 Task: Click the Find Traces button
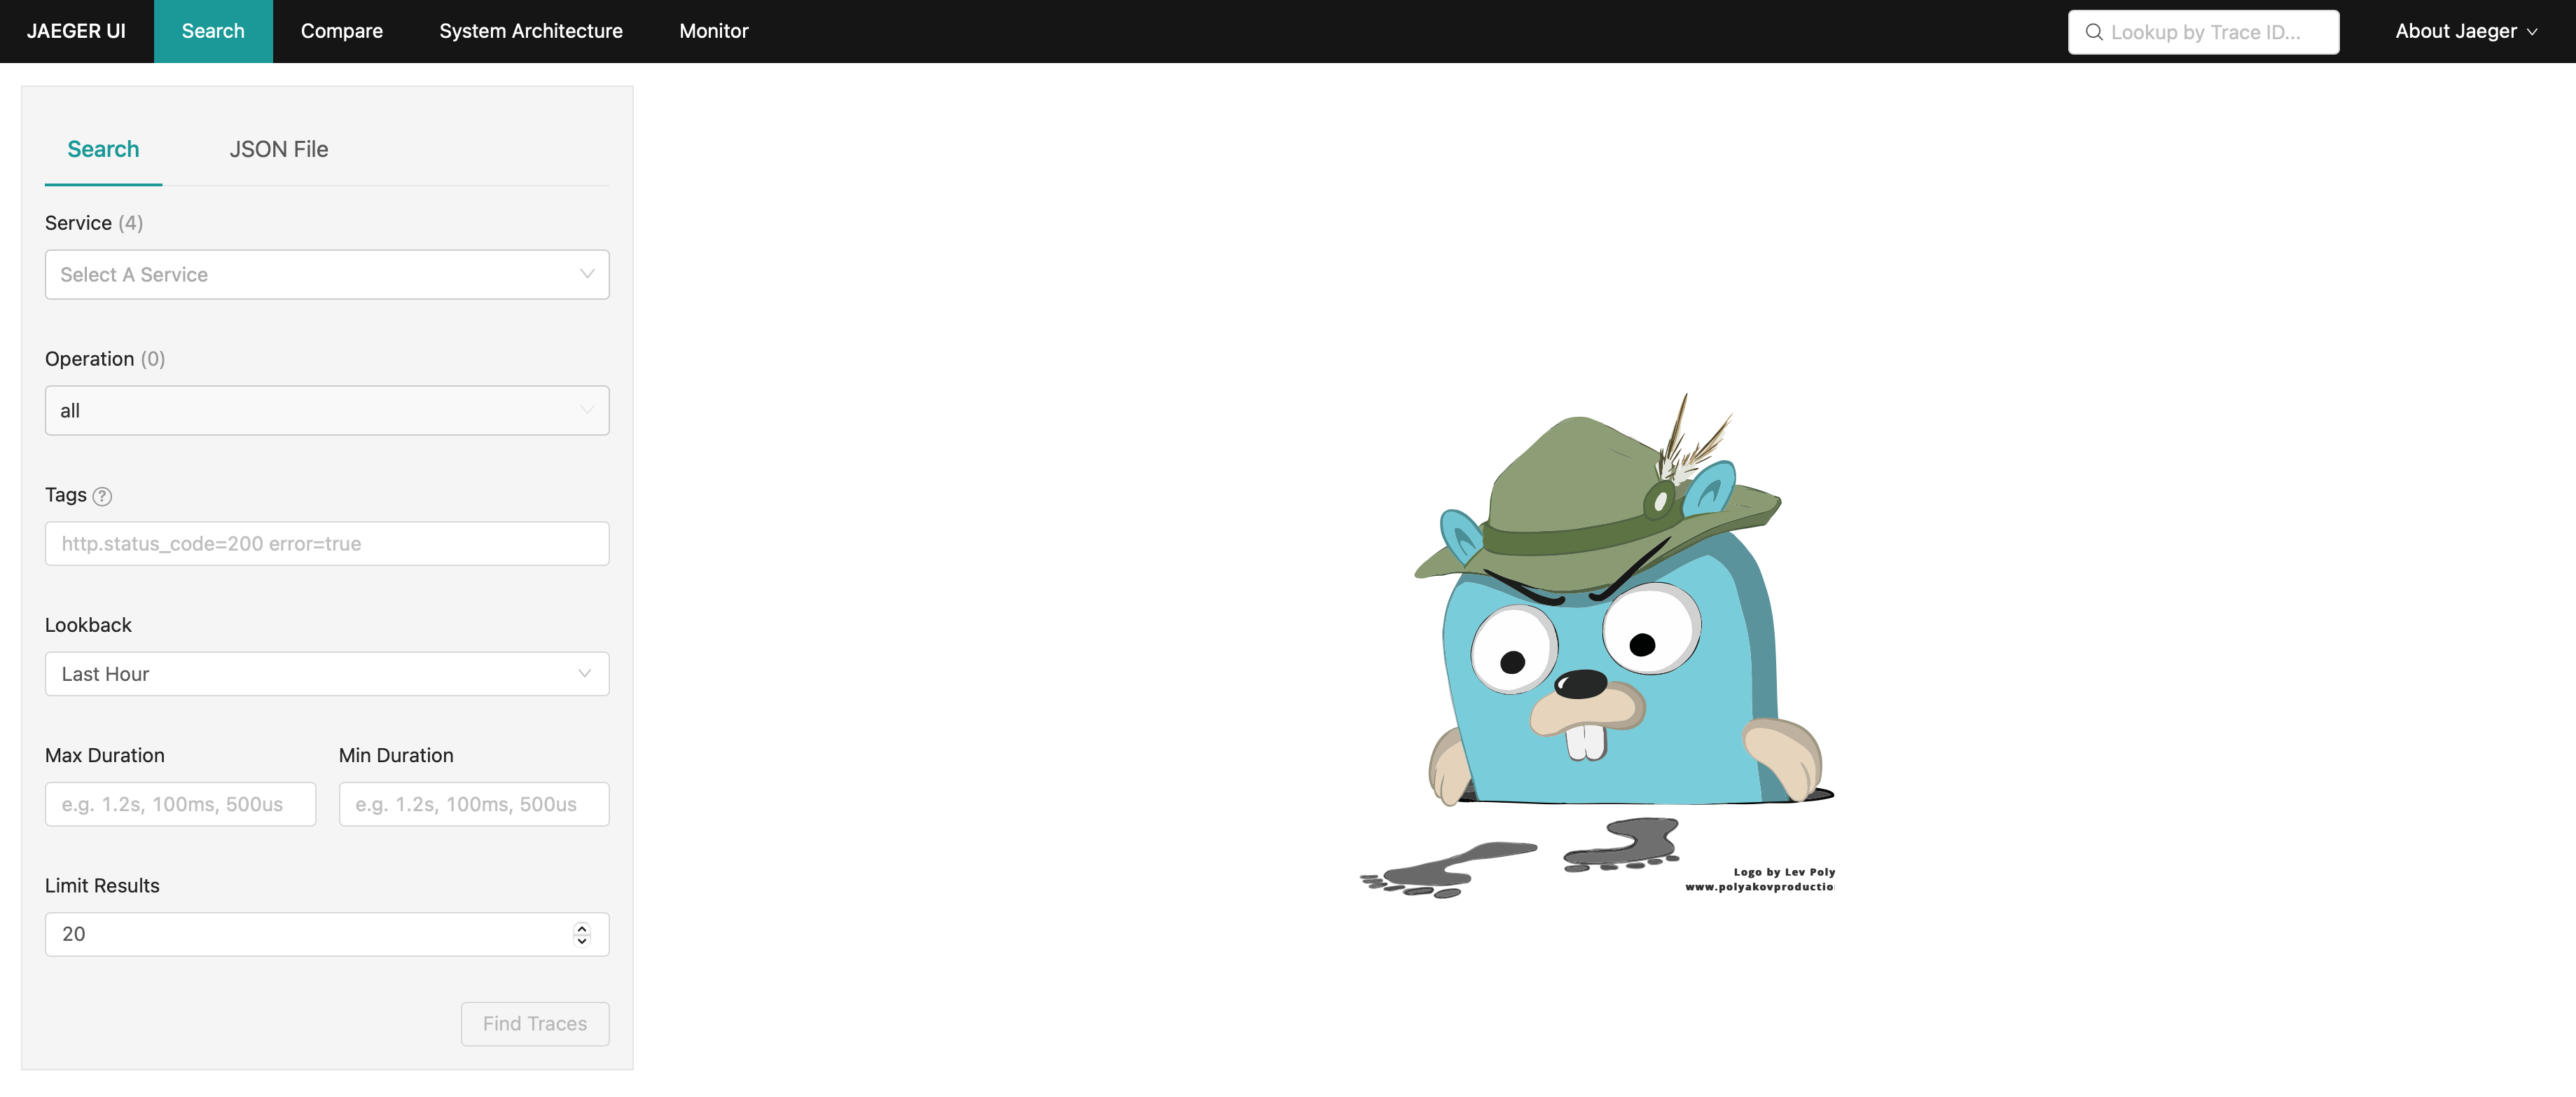pos(535,1024)
